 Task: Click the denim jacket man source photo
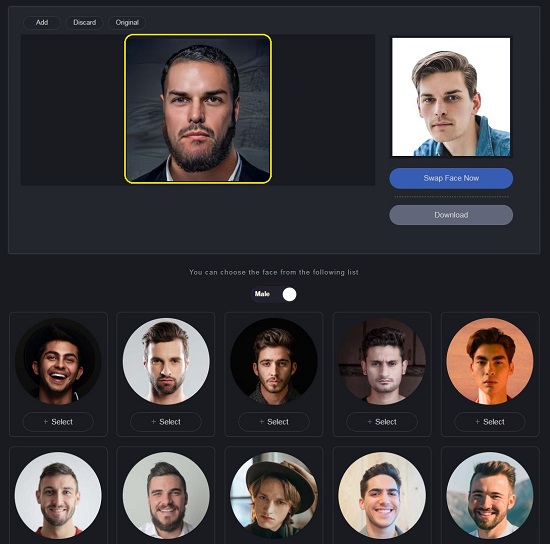451,97
